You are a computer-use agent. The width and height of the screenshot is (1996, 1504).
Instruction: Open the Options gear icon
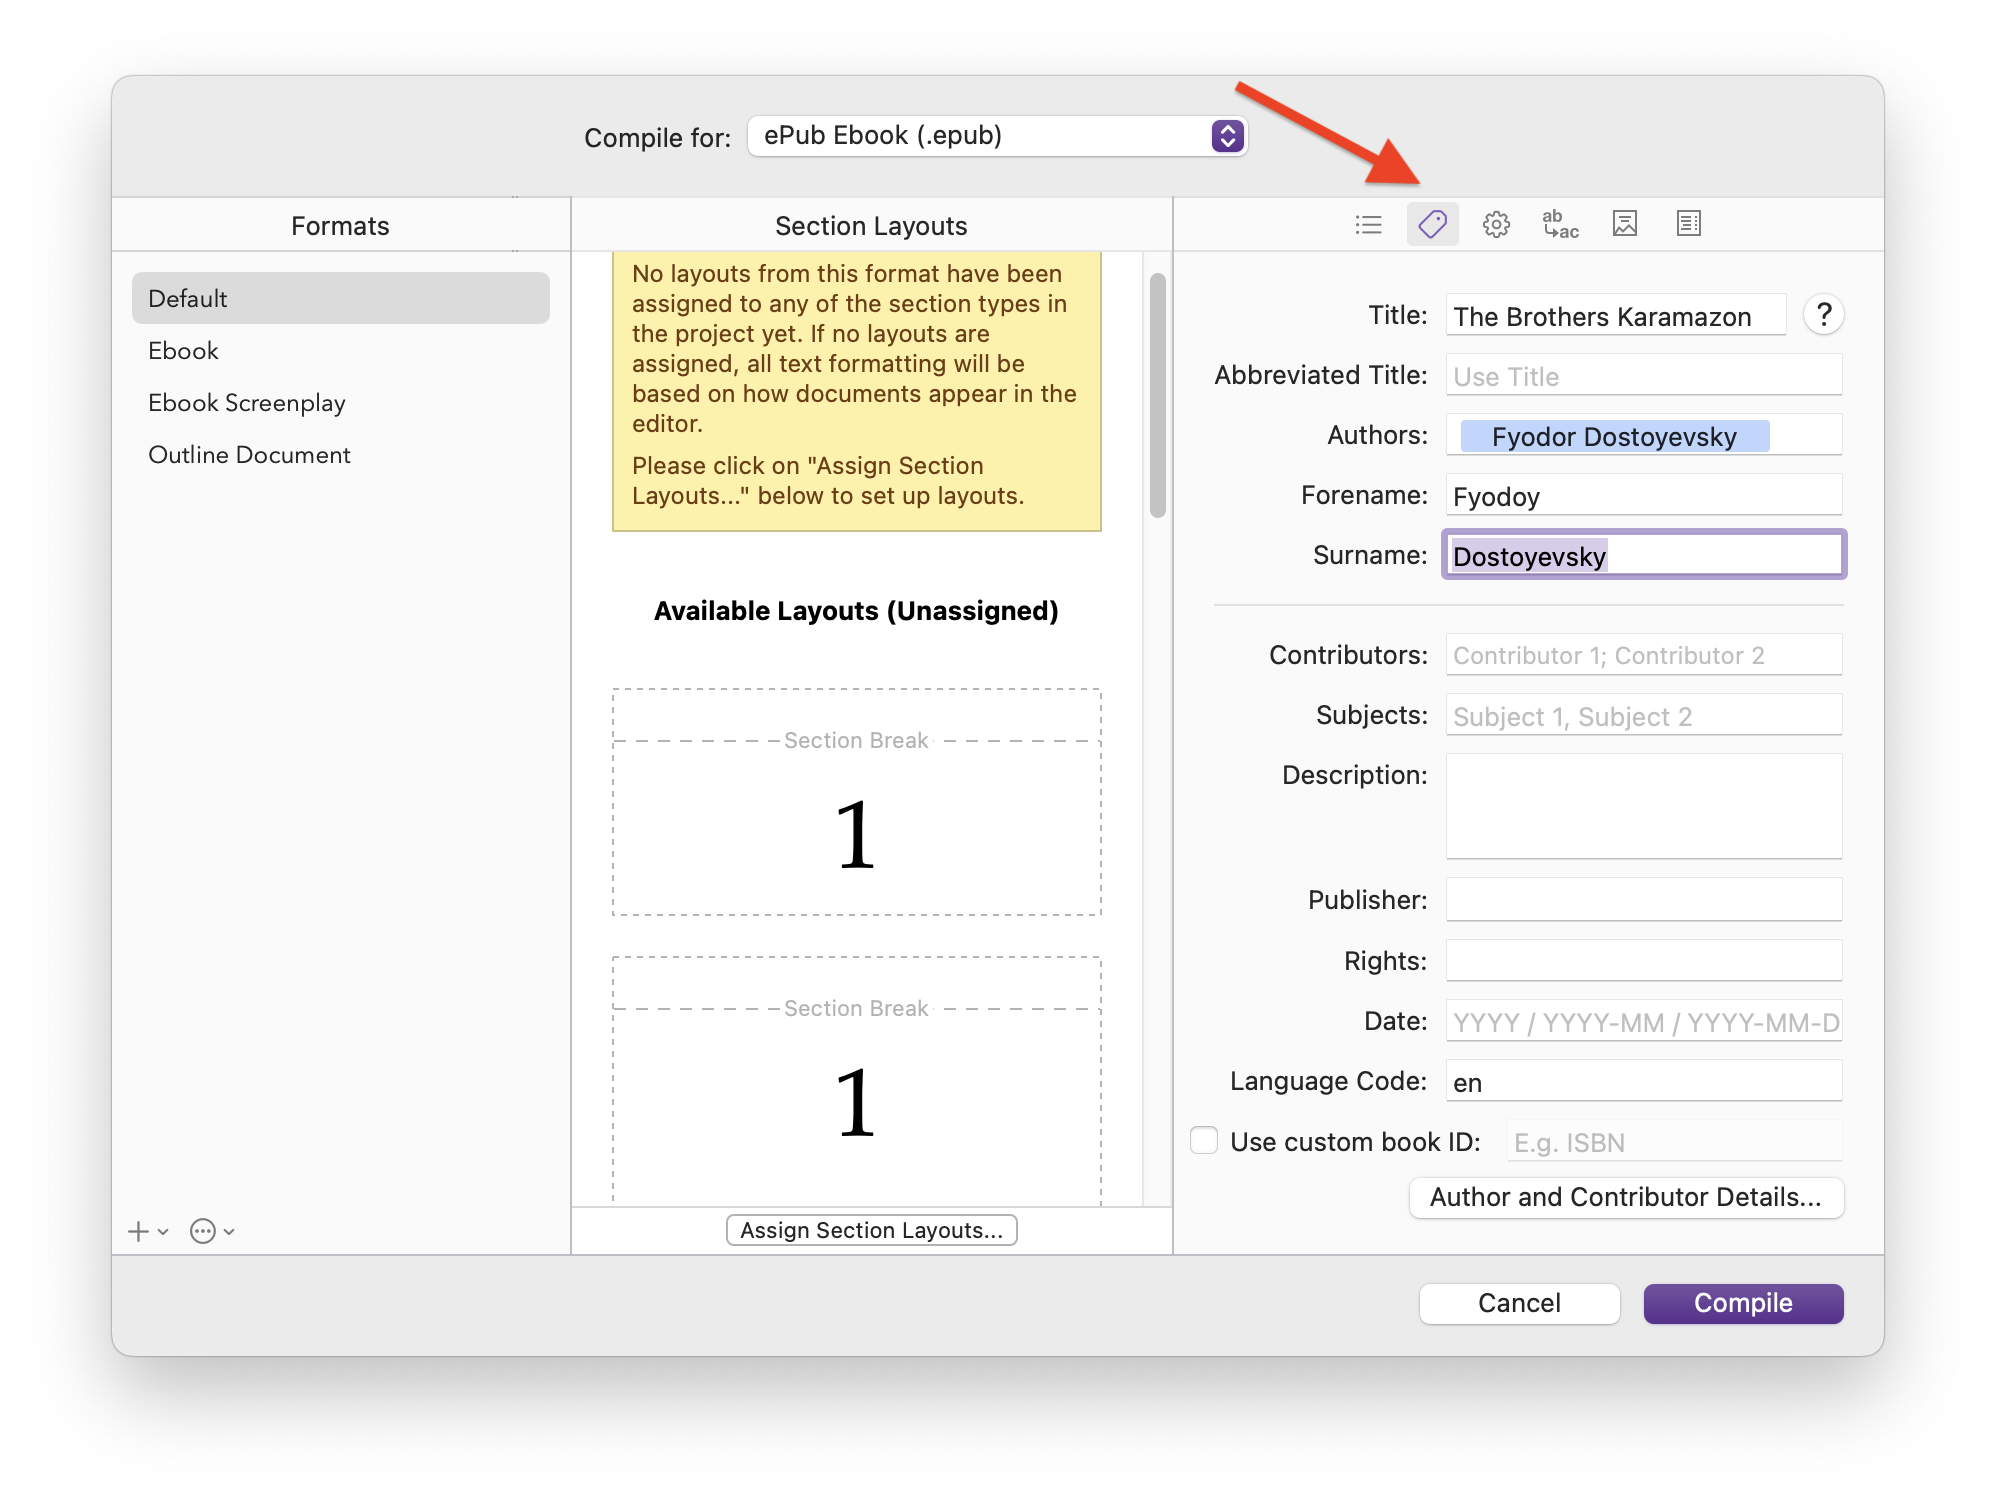coord(1496,224)
